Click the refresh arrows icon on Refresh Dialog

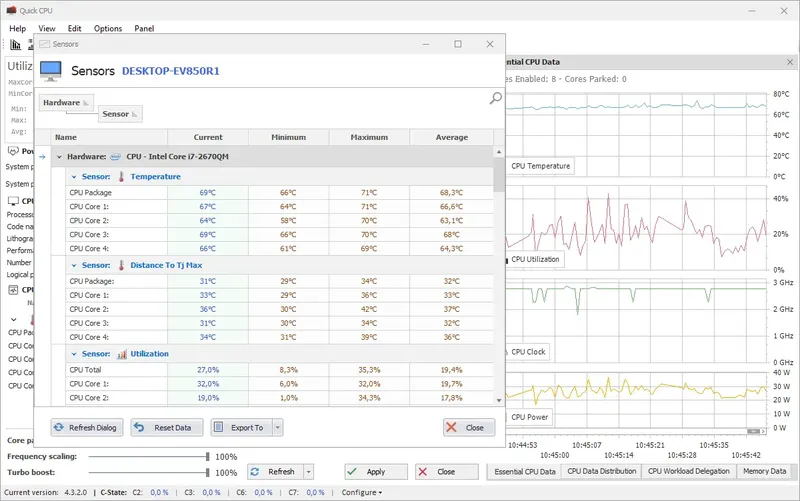[59, 427]
